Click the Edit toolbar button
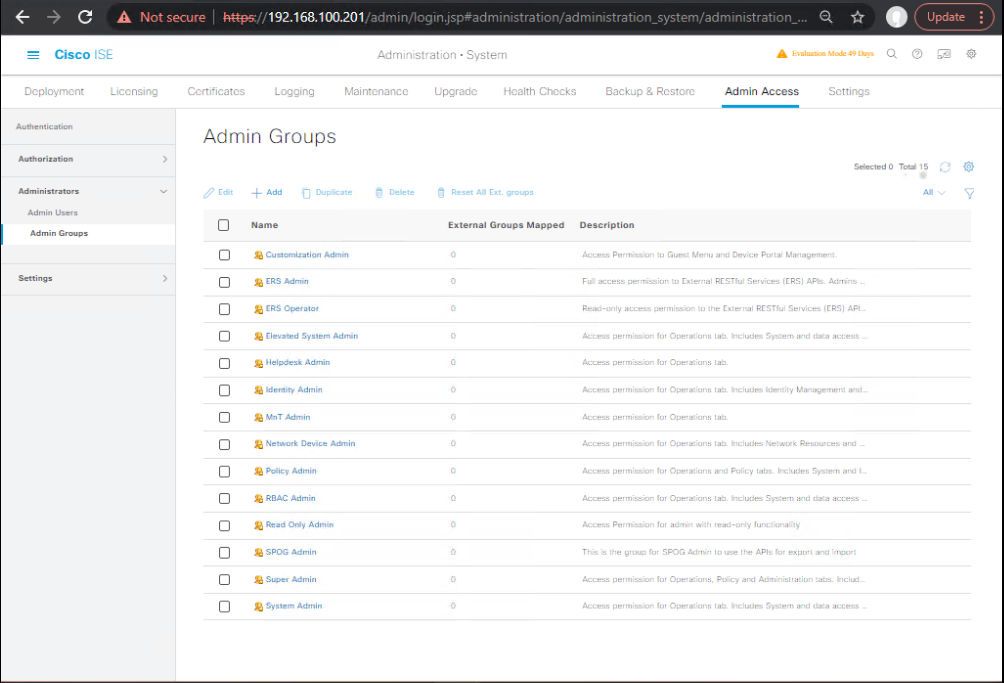Viewport: 1004px width, 683px height. click(x=218, y=193)
